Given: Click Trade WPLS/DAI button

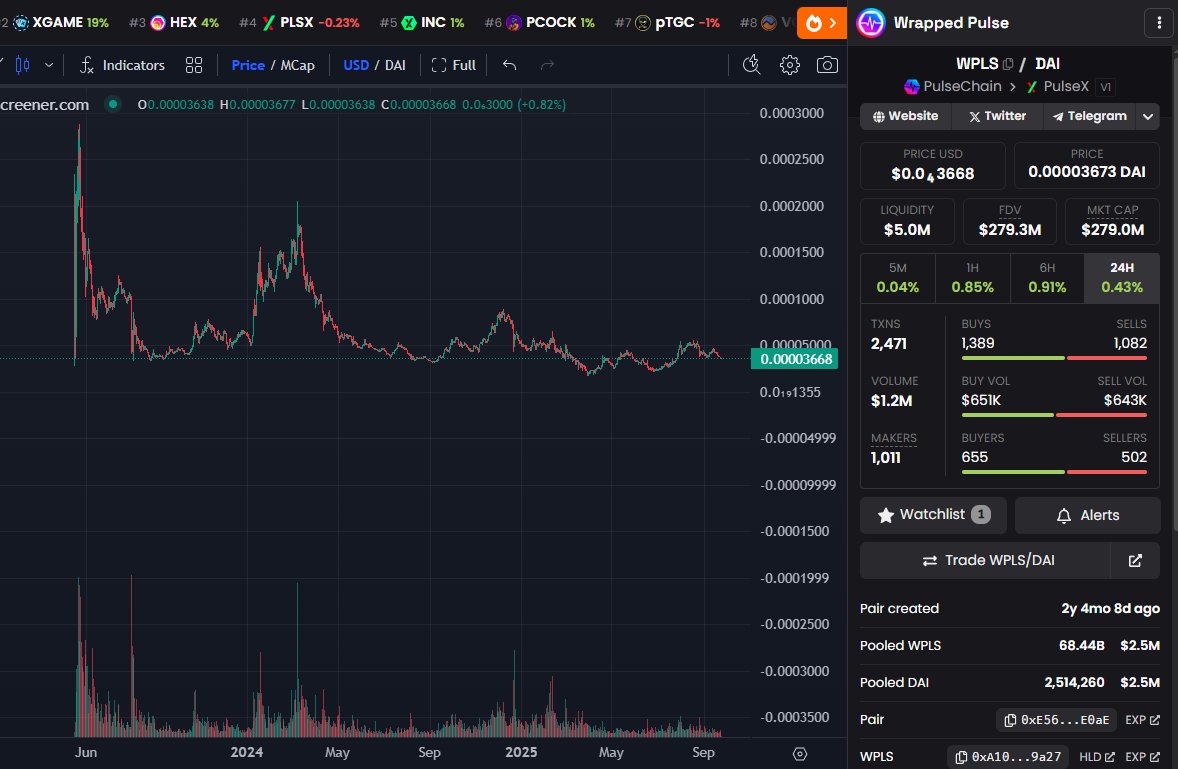Looking at the screenshot, I should tap(985, 561).
